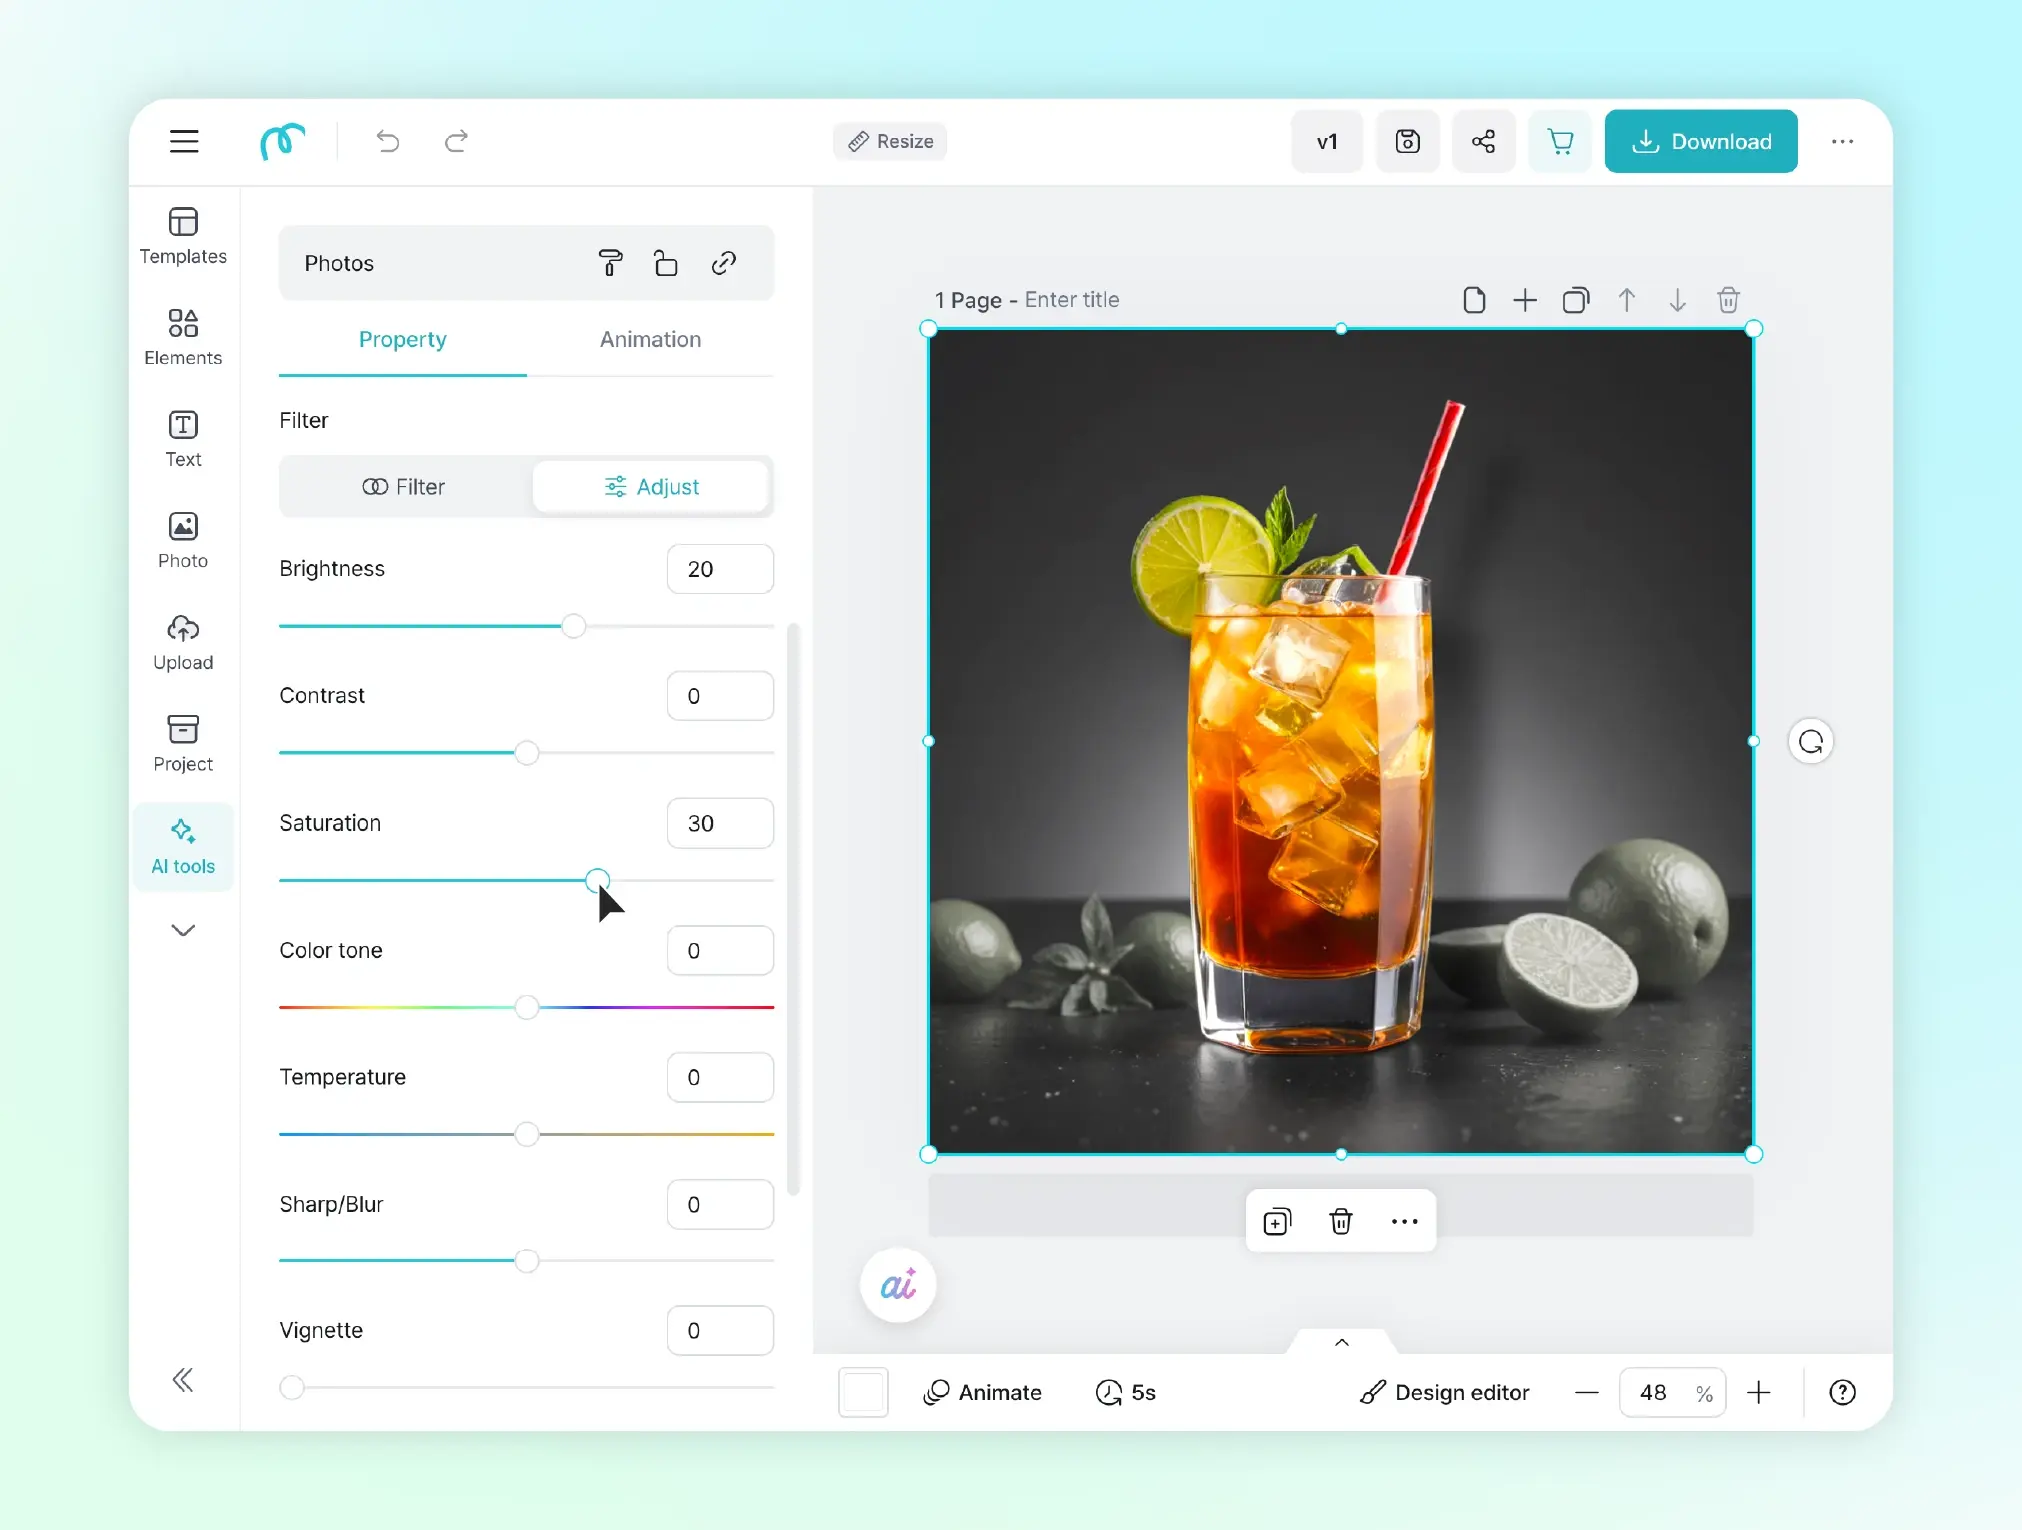Click the Enter title page field
Image resolution: width=2022 pixels, height=1530 pixels.
tap(1071, 300)
